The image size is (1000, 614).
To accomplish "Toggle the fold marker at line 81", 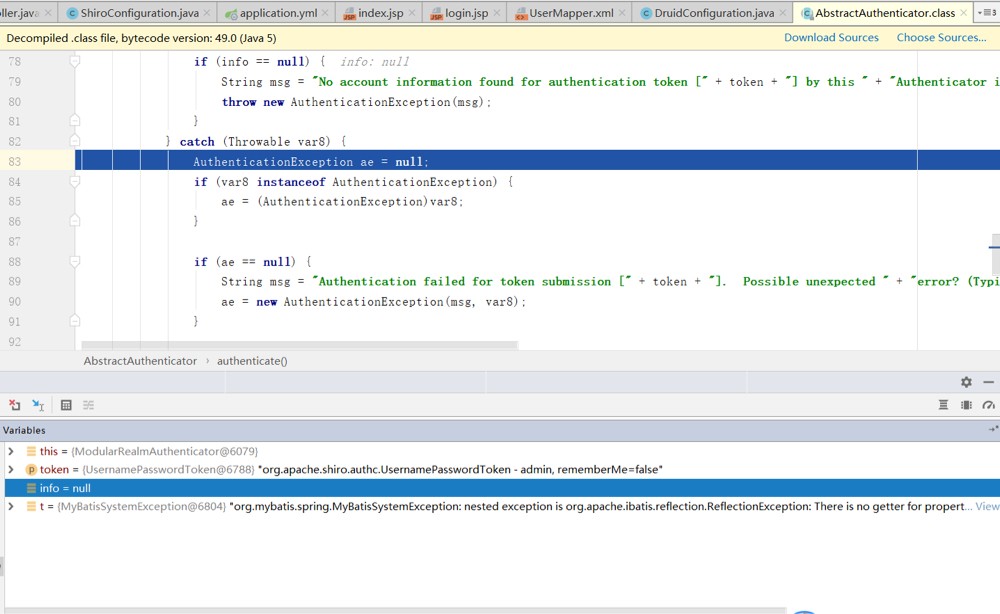I will pyautogui.click(x=75, y=121).
